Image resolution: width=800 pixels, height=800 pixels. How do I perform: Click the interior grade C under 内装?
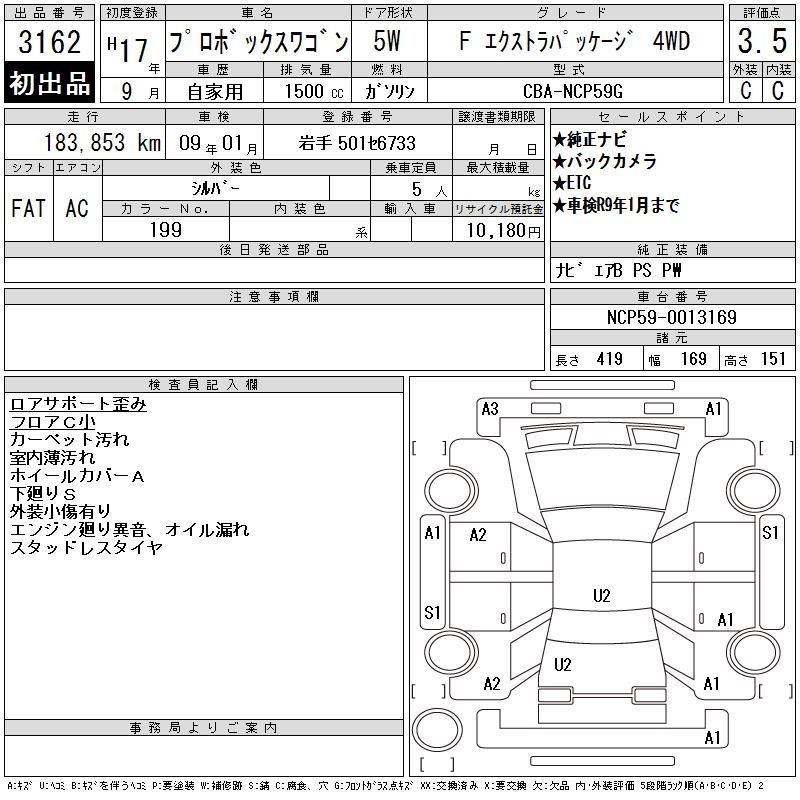(x=778, y=91)
